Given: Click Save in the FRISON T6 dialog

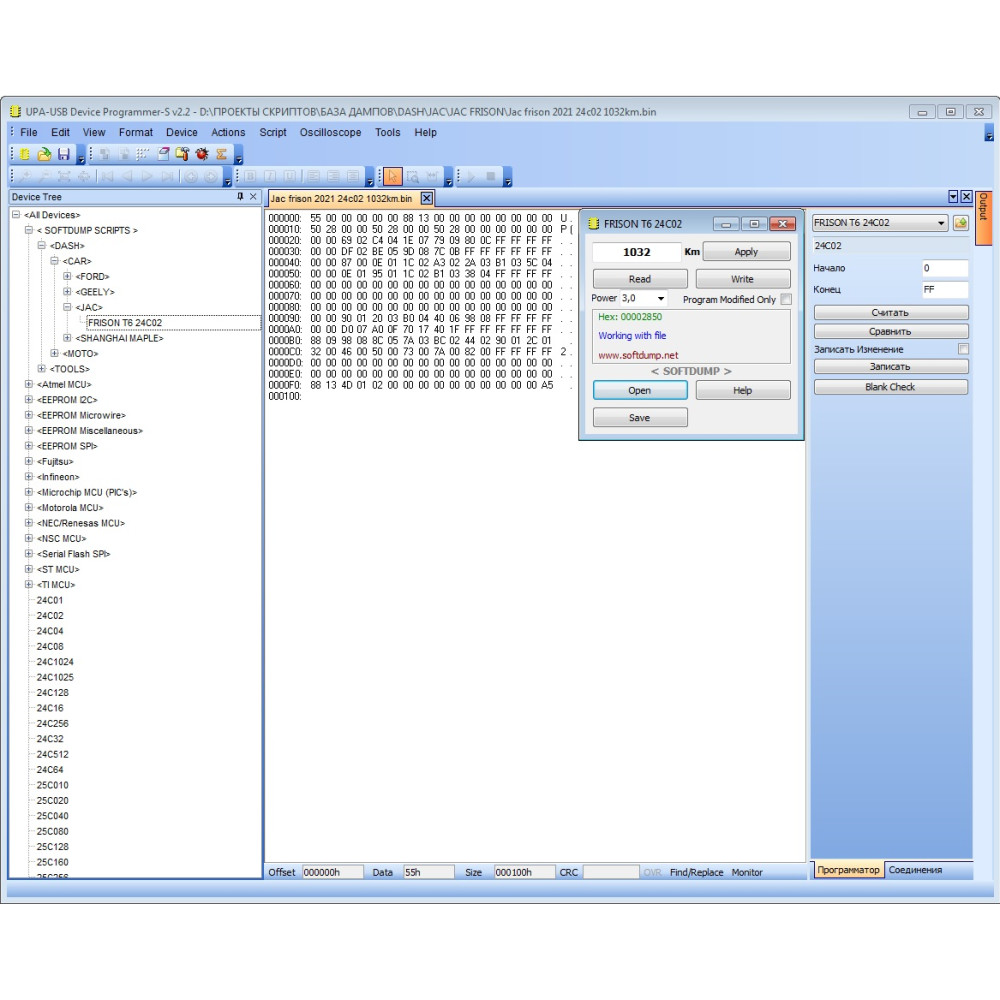Looking at the screenshot, I should tap(640, 418).
